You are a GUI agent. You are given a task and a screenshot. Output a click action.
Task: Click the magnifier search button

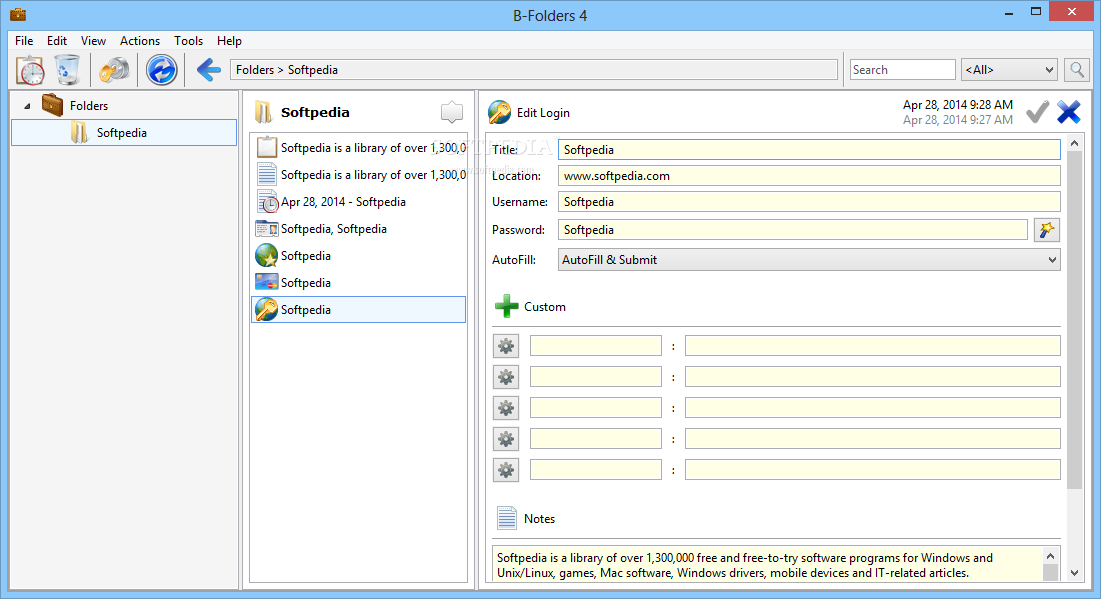1076,70
